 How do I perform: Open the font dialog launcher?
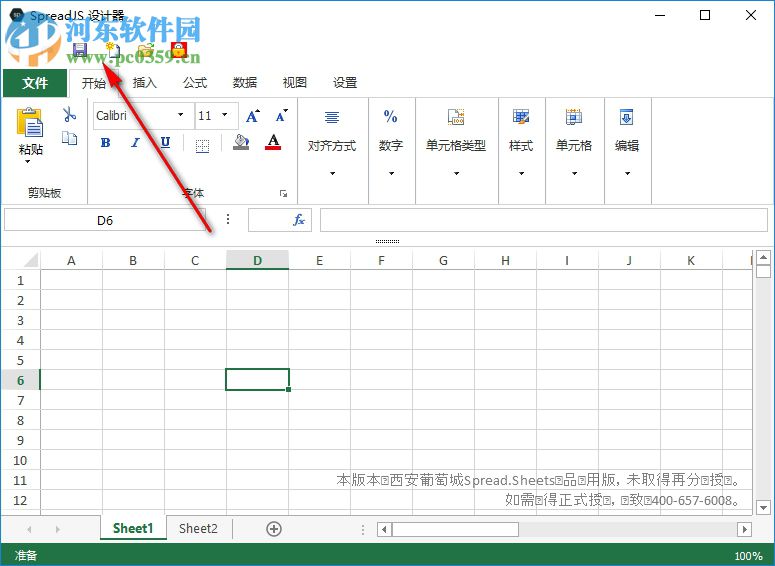point(283,193)
